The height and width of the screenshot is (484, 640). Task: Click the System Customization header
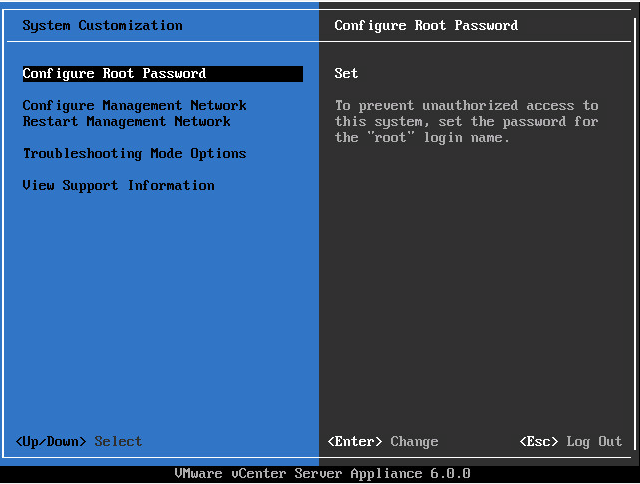(x=102, y=26)
